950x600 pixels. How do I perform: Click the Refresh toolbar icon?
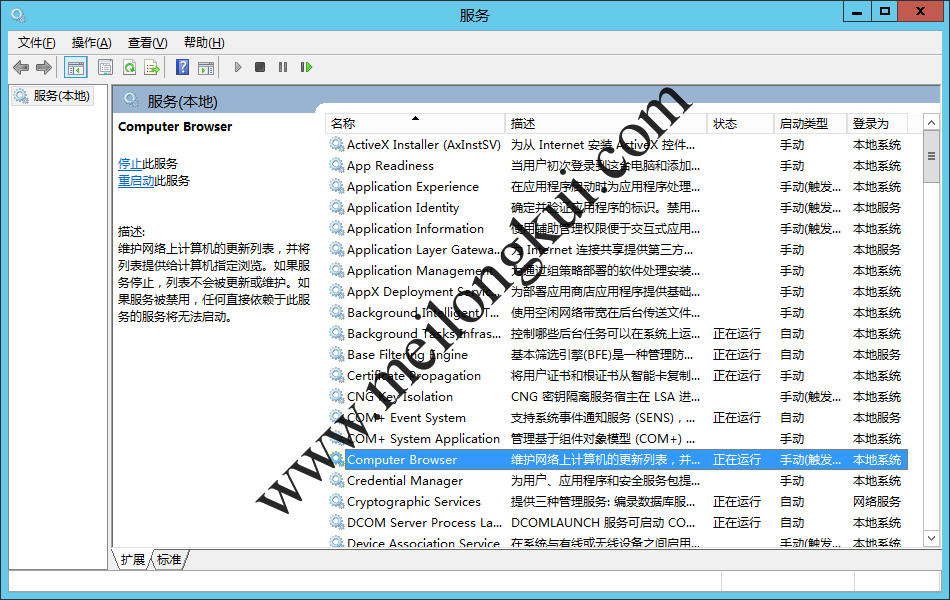coord(129,67)
